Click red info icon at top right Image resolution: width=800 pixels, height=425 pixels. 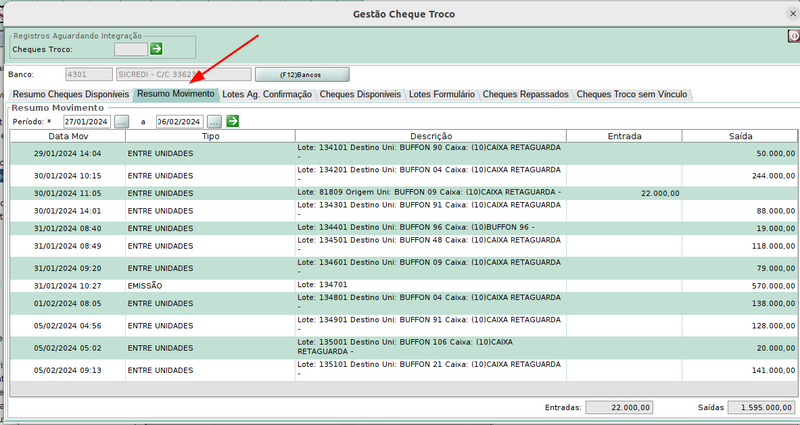(x=793, y=35)
